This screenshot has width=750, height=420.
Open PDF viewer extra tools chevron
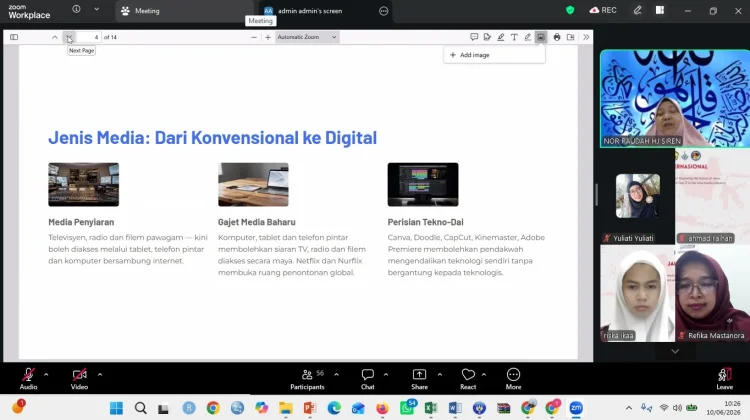[586, 37]
